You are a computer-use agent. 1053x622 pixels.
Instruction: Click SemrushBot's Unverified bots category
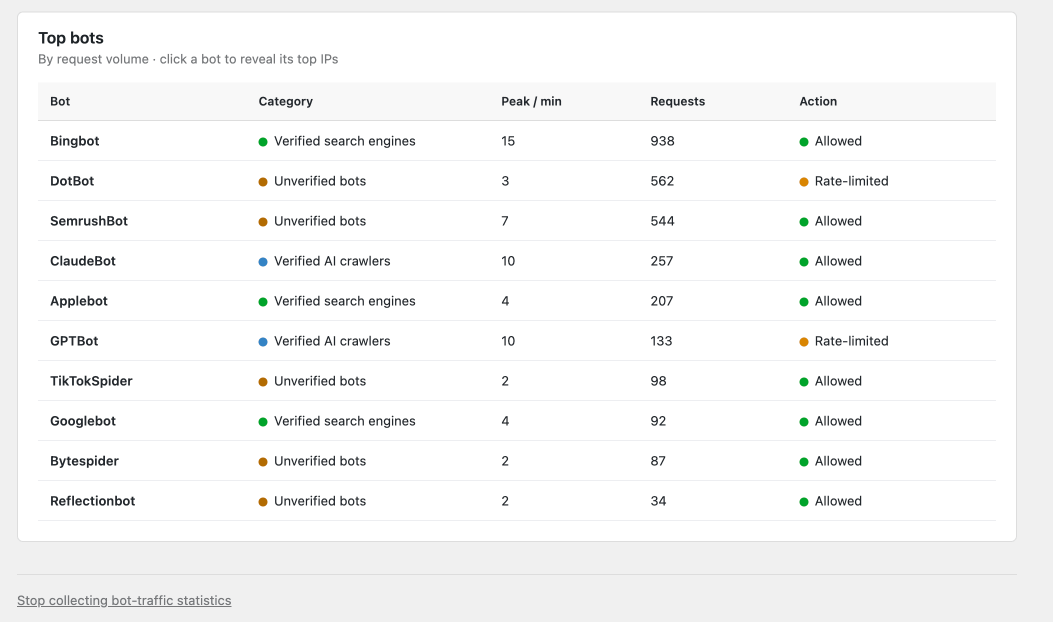tap(312, 221)
